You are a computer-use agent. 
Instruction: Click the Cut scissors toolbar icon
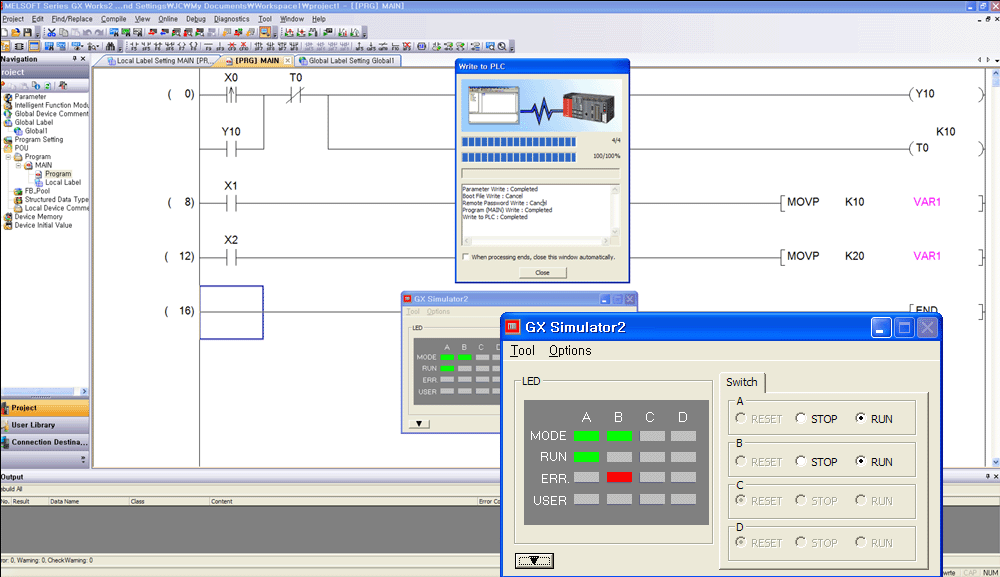click(x=52, y=33)
